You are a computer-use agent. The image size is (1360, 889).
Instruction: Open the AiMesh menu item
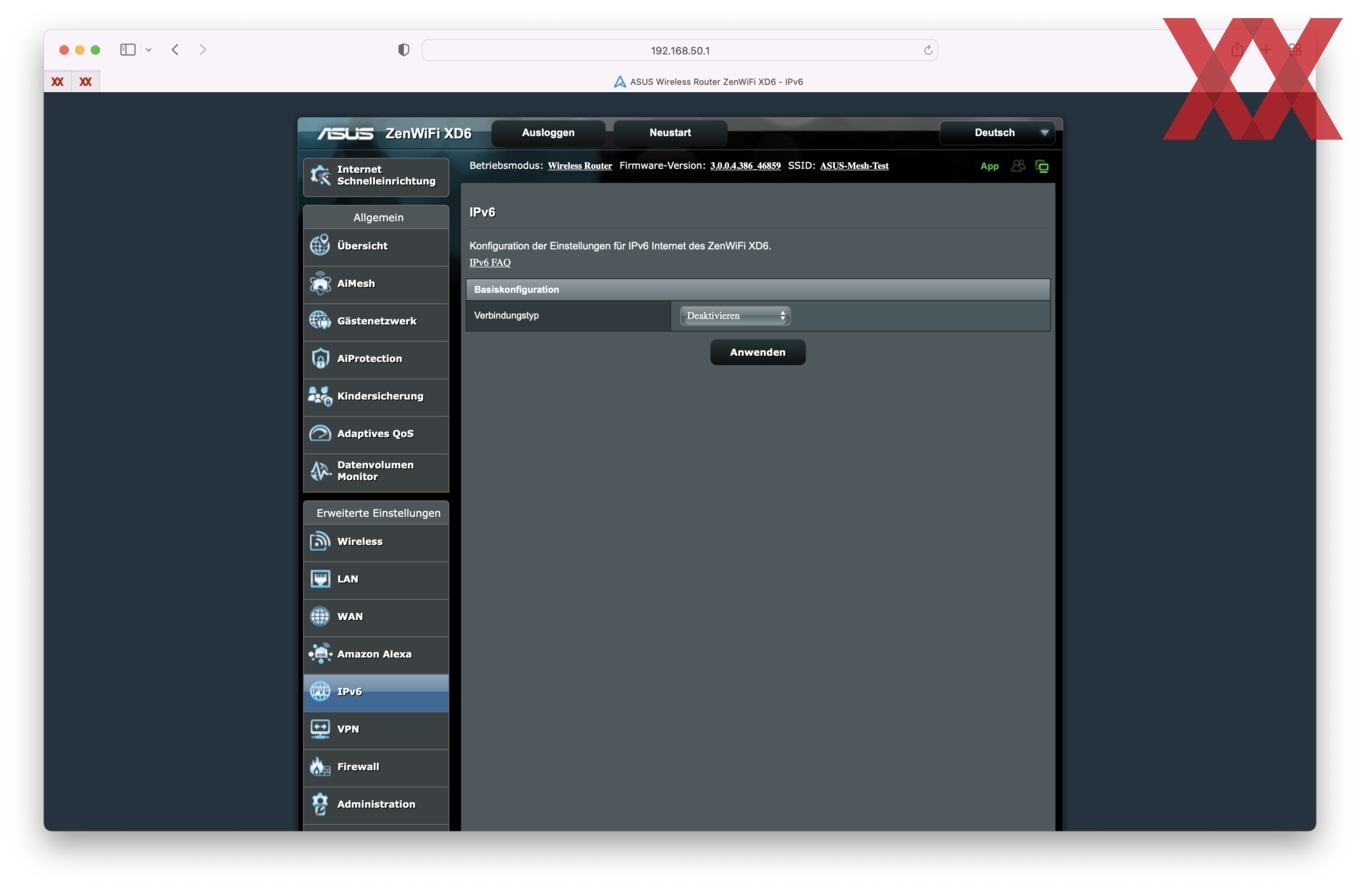pyautogui.click(x=376, y=284)
